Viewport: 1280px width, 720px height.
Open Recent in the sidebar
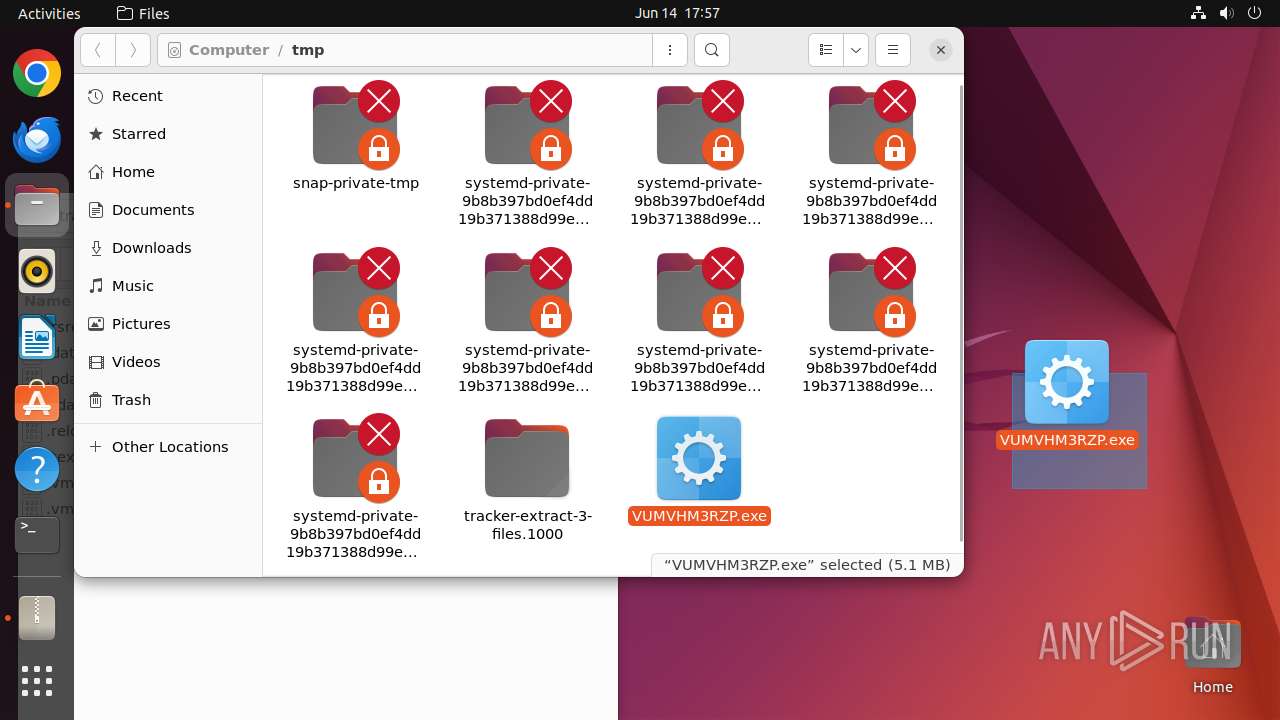click(x=168, y=96)
